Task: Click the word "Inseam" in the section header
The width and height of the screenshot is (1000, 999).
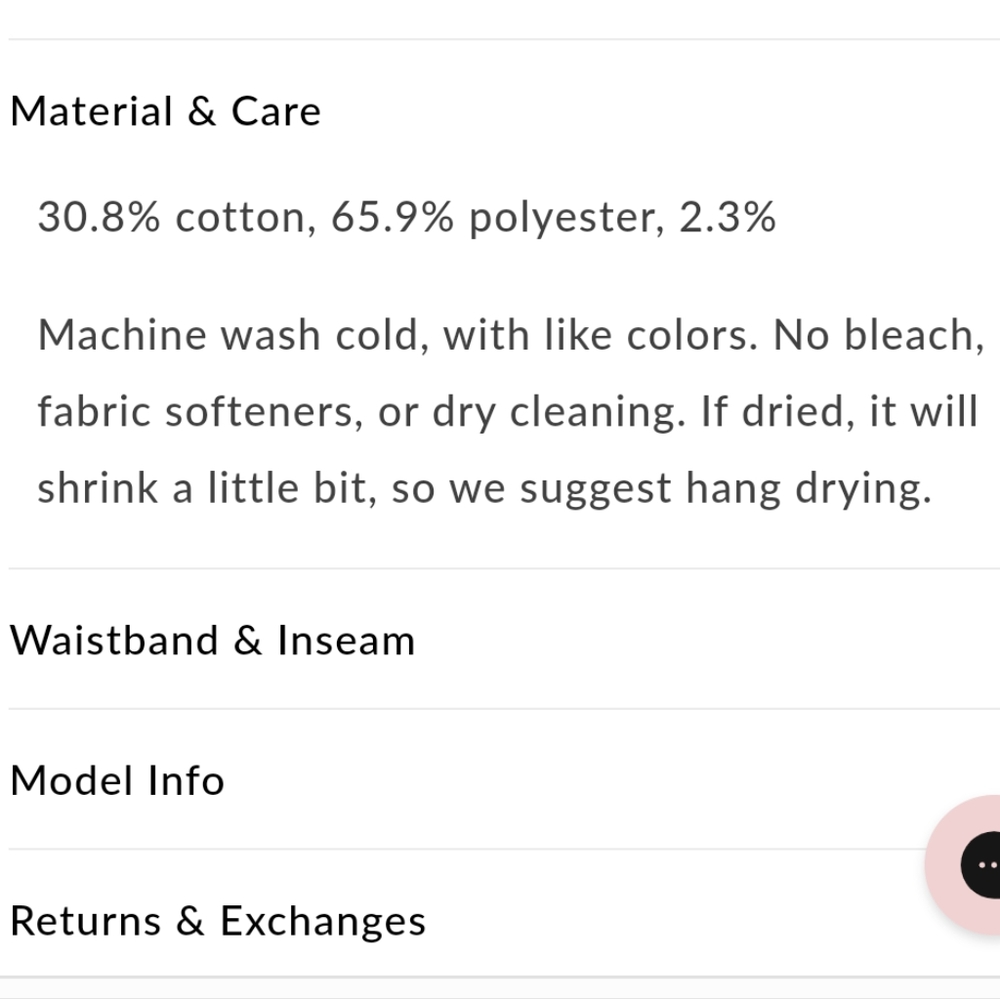Action: click(346, 640)
